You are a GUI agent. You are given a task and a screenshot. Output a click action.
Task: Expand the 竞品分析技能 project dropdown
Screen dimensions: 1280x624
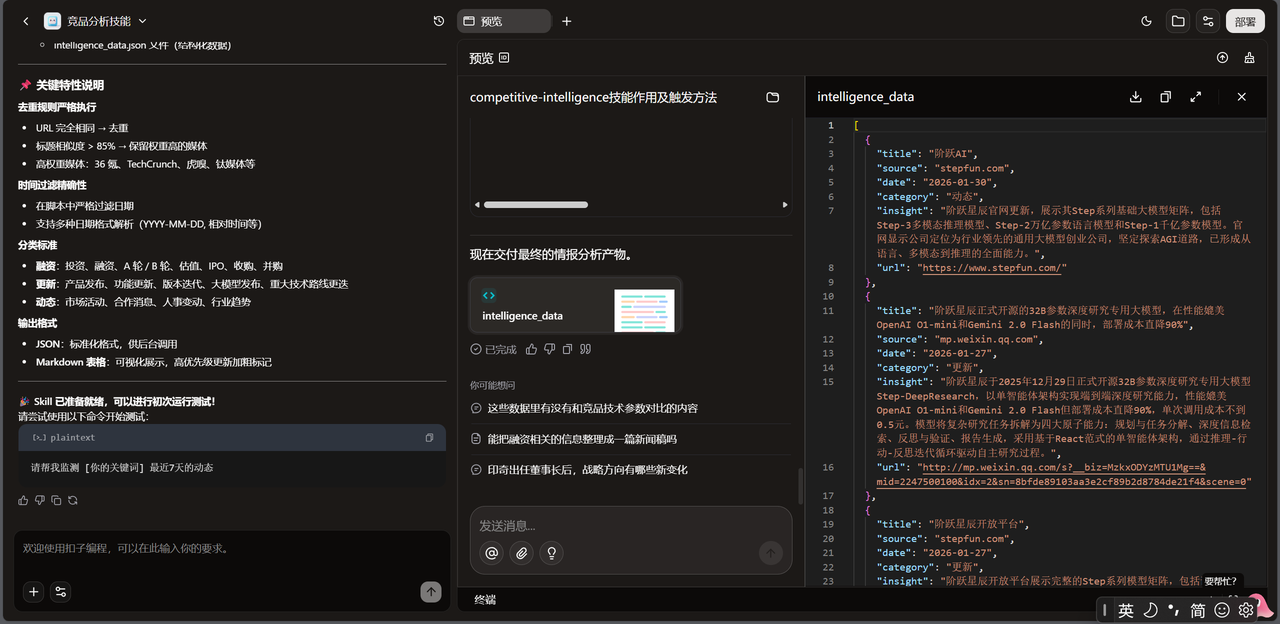pos(142,21)
